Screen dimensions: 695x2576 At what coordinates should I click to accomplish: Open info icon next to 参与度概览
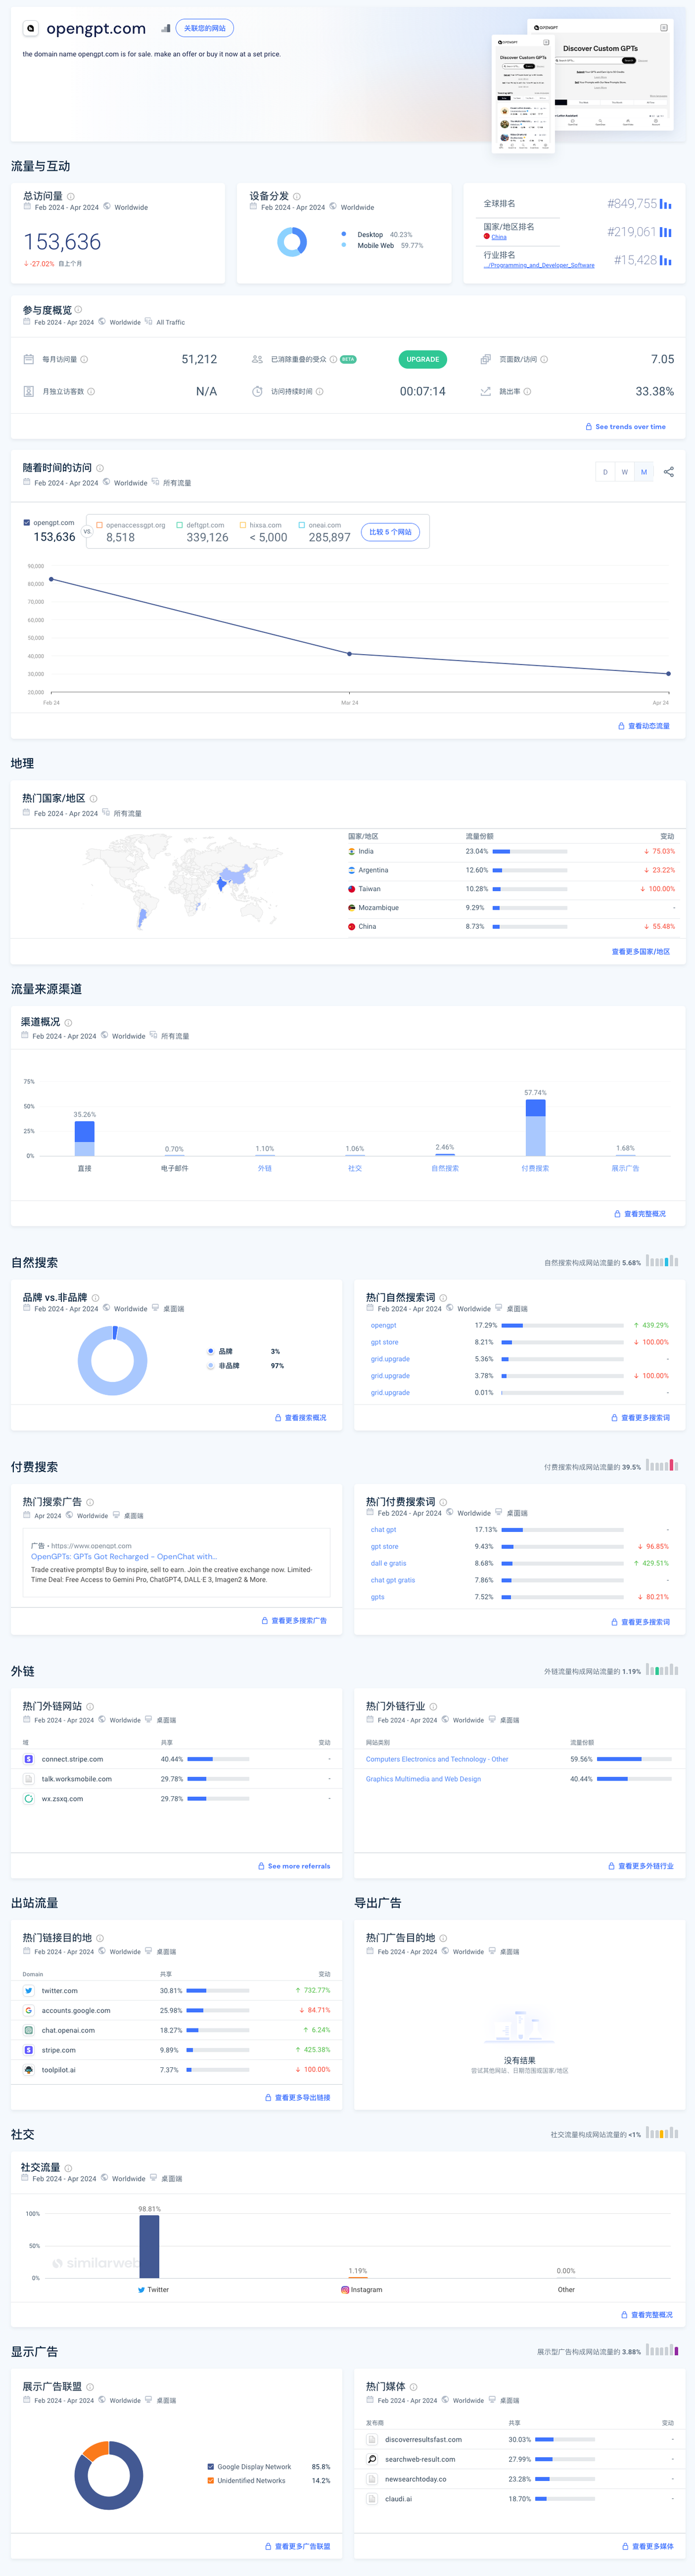click(78, 310)
